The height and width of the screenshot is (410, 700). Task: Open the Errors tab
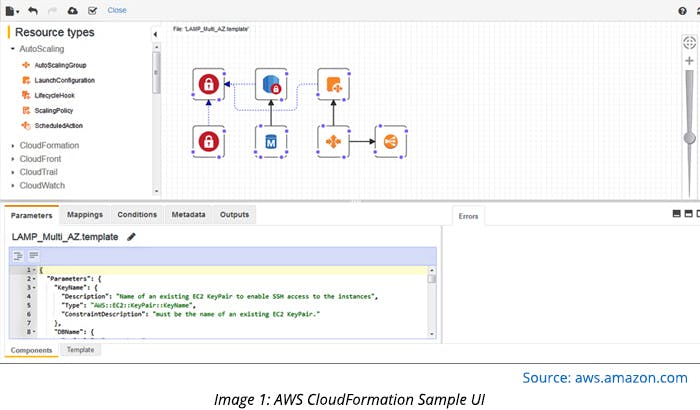pos(468,216)
